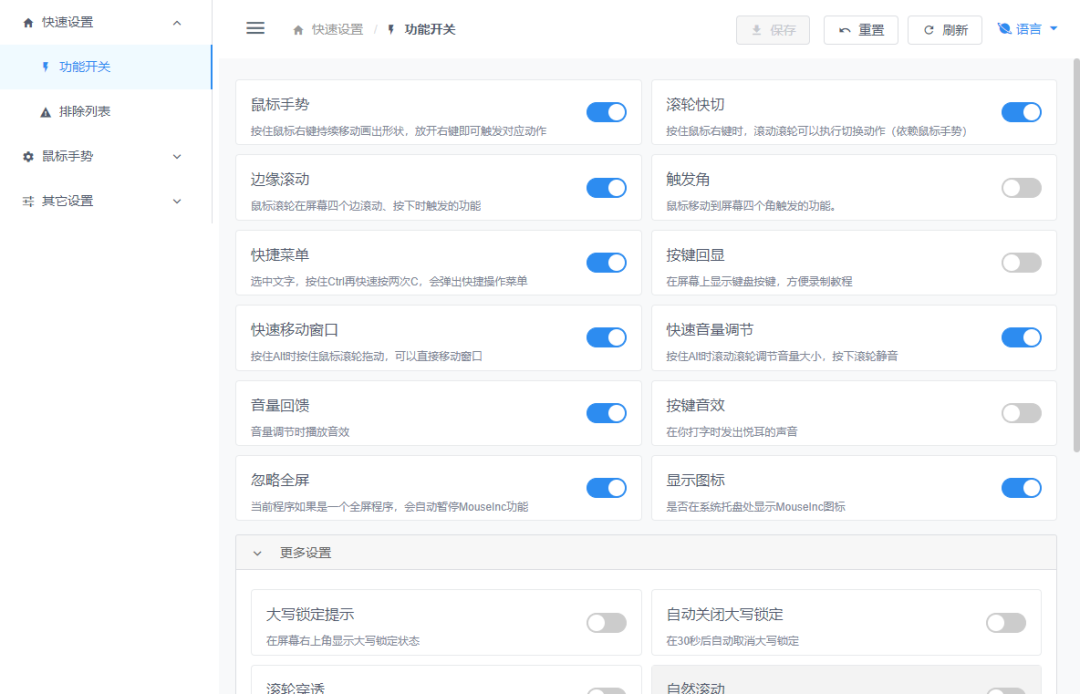This screenshot has width=1080, height=694.
Task: Turn on the 按键回显 toggle
Action: (1021, 263)
